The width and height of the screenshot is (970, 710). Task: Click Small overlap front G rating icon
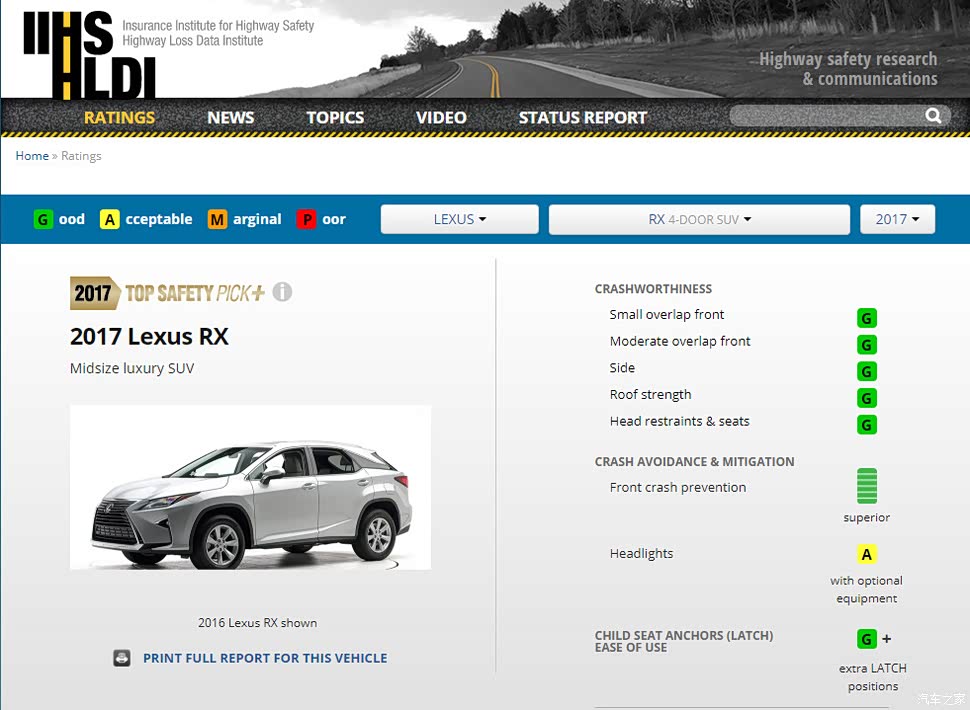[867, 318]
